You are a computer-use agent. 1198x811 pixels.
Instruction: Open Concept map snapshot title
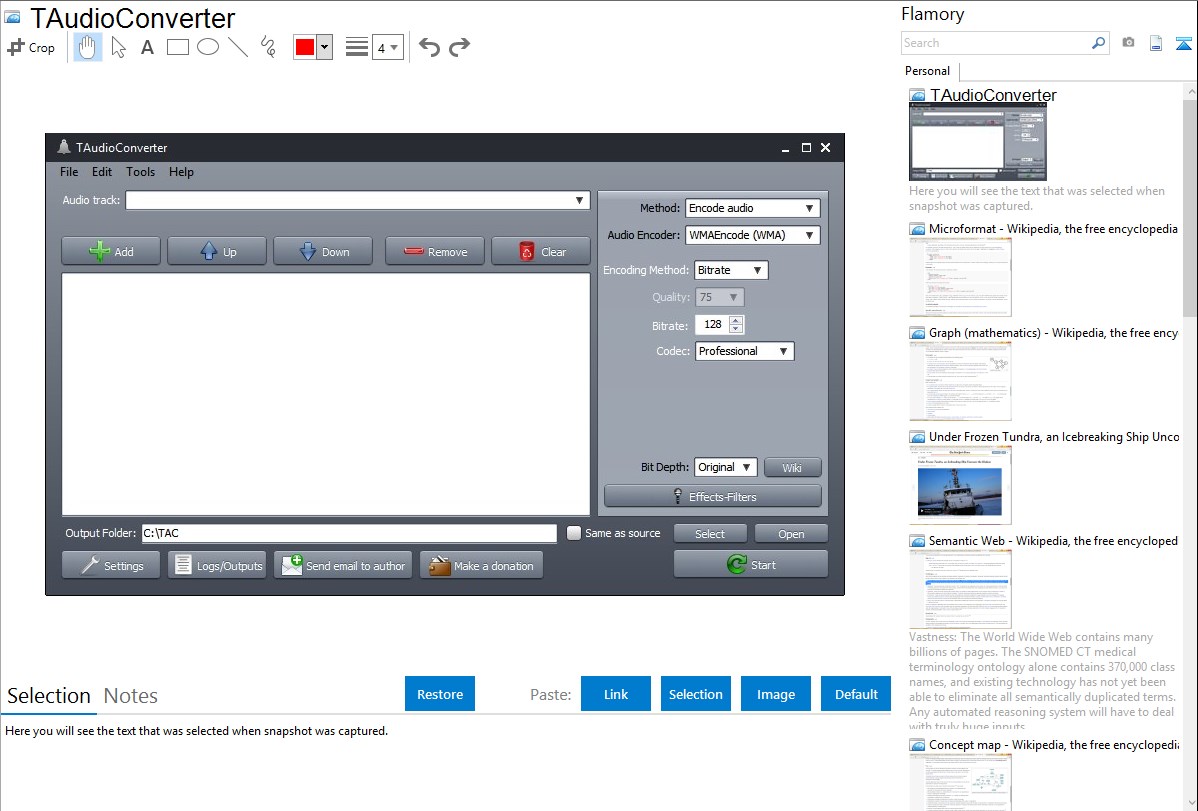tap(1053, 744)
